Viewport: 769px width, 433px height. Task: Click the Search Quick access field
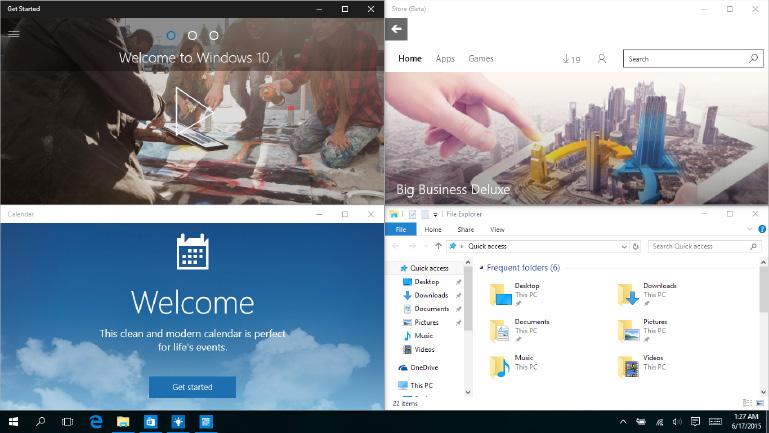click(x=704, y=246)
